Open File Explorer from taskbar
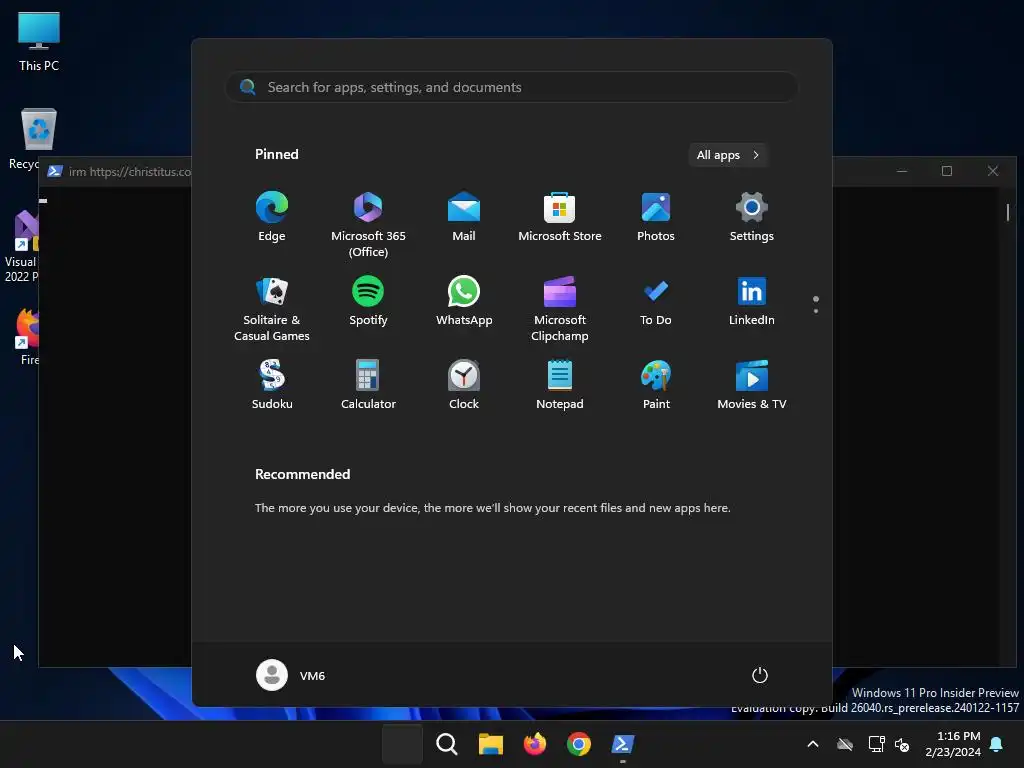Screen dimensions: 1024x768 490,744
